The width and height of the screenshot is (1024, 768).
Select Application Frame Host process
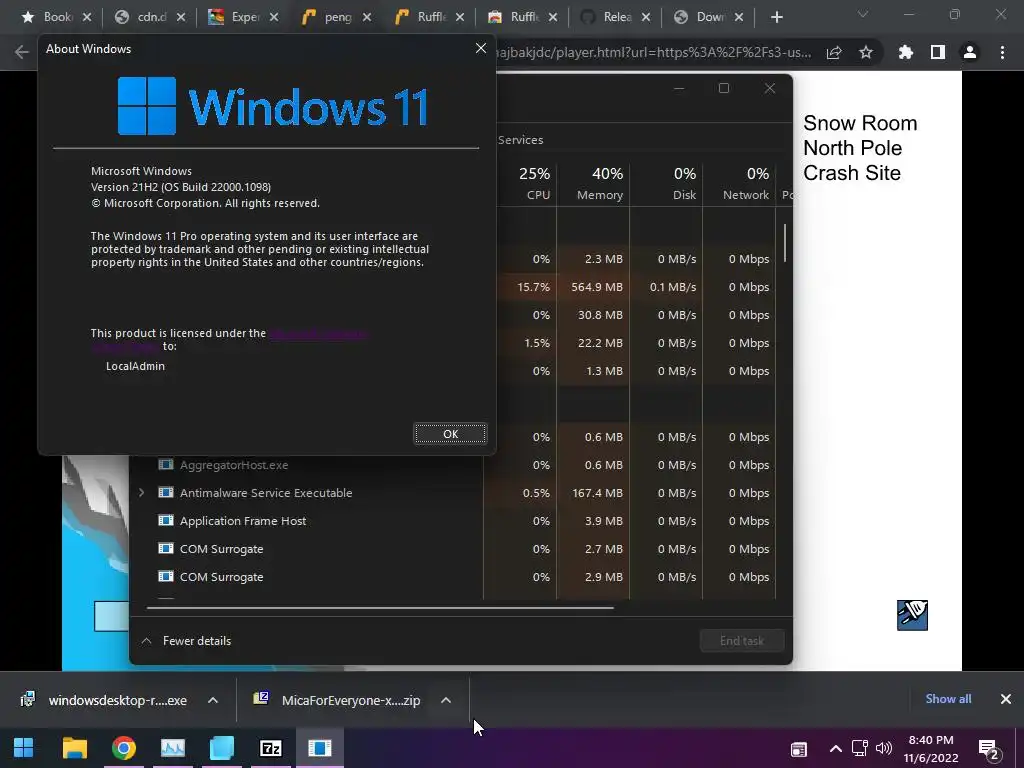click(242, 520)
